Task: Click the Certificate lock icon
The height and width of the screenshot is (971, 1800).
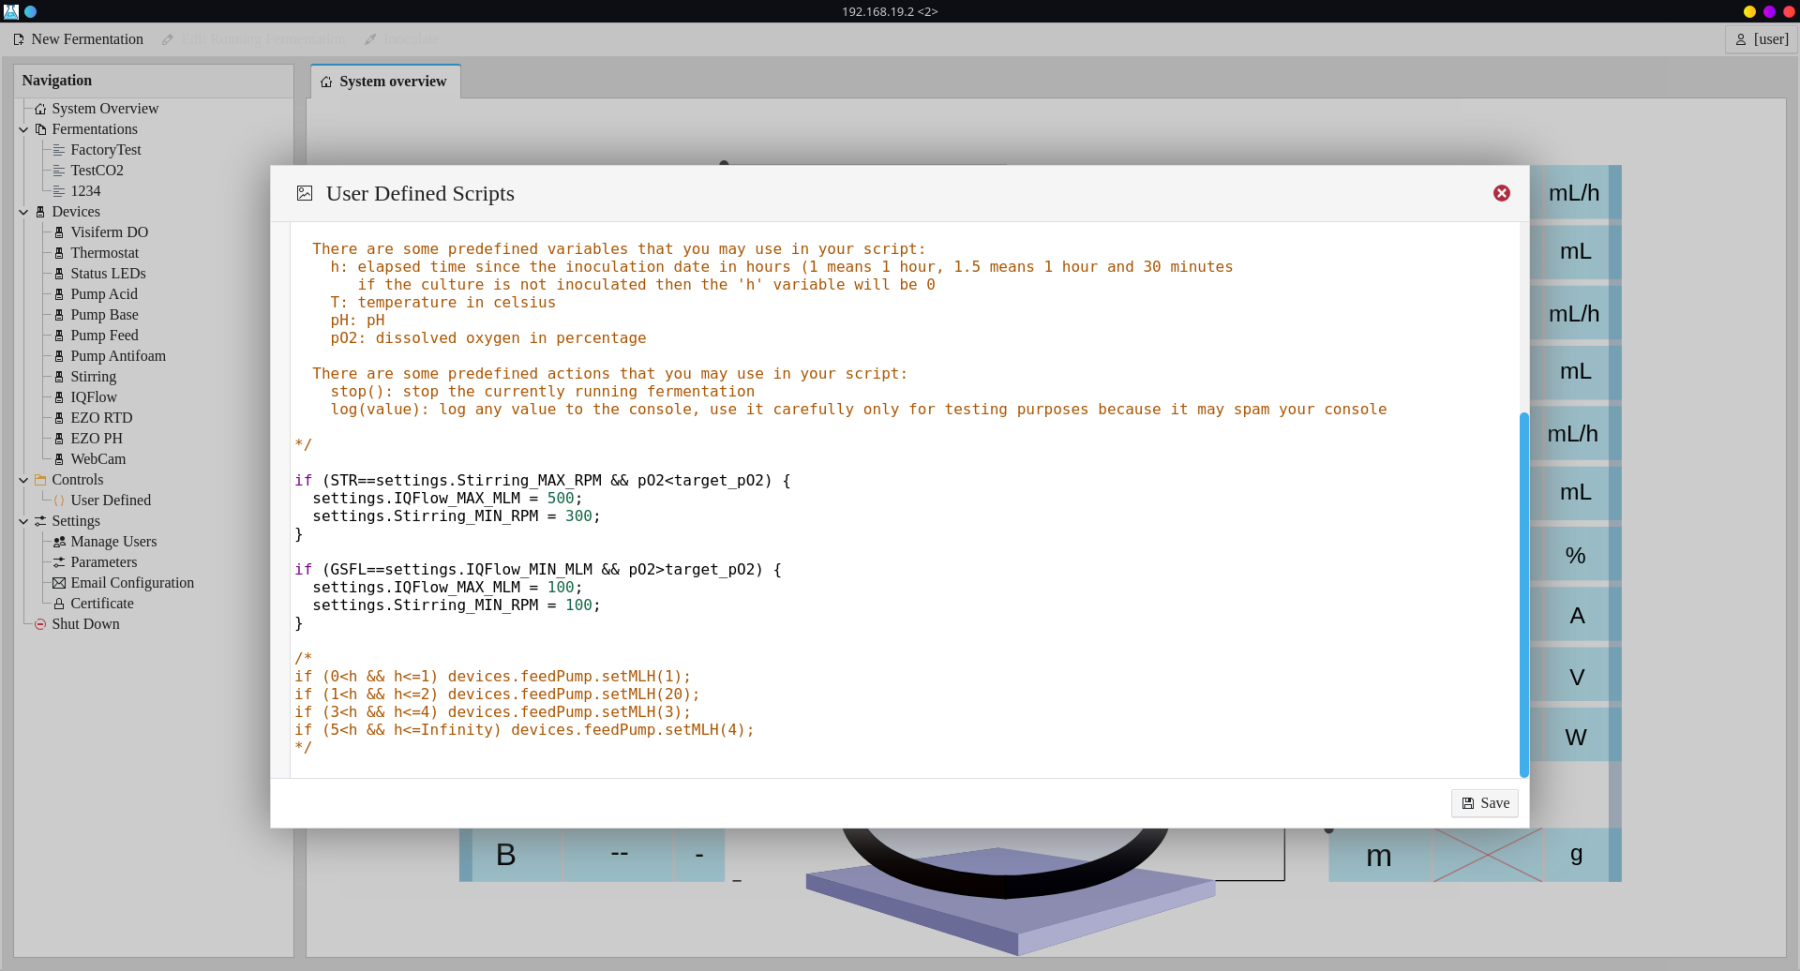Action: coord(59,604)
